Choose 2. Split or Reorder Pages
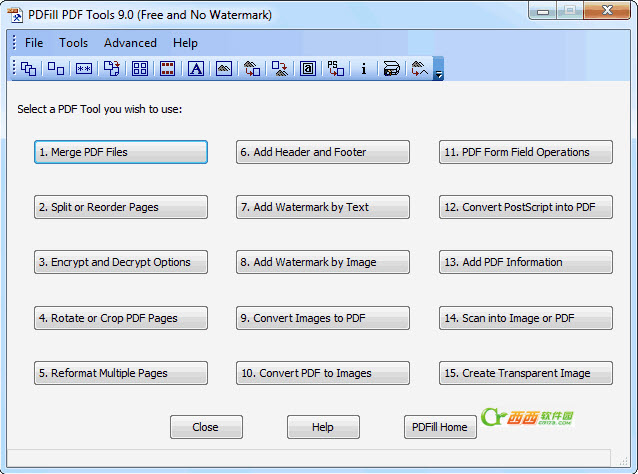Image resolution: width=638 pixels, height=474 pixels. [x=121, y=207]
